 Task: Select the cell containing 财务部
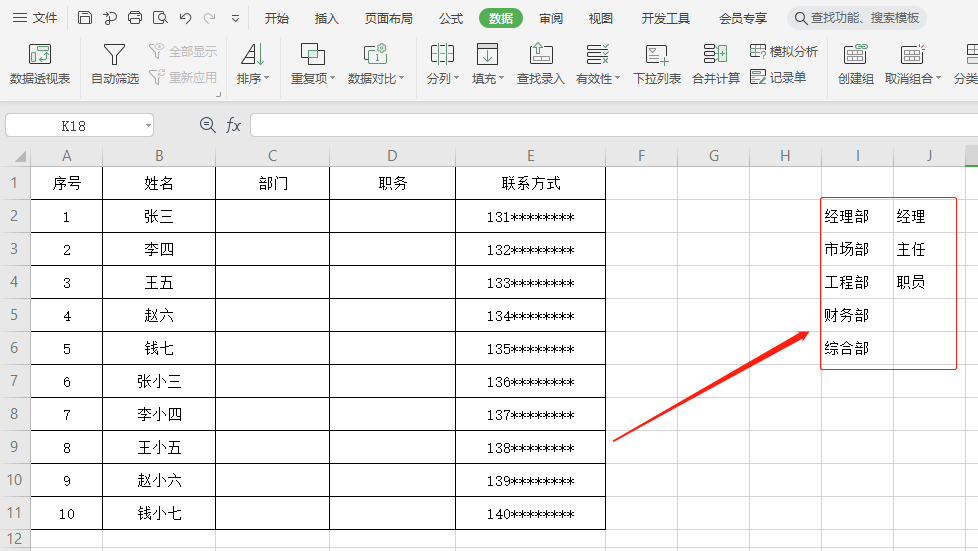[x=858, y=315]
